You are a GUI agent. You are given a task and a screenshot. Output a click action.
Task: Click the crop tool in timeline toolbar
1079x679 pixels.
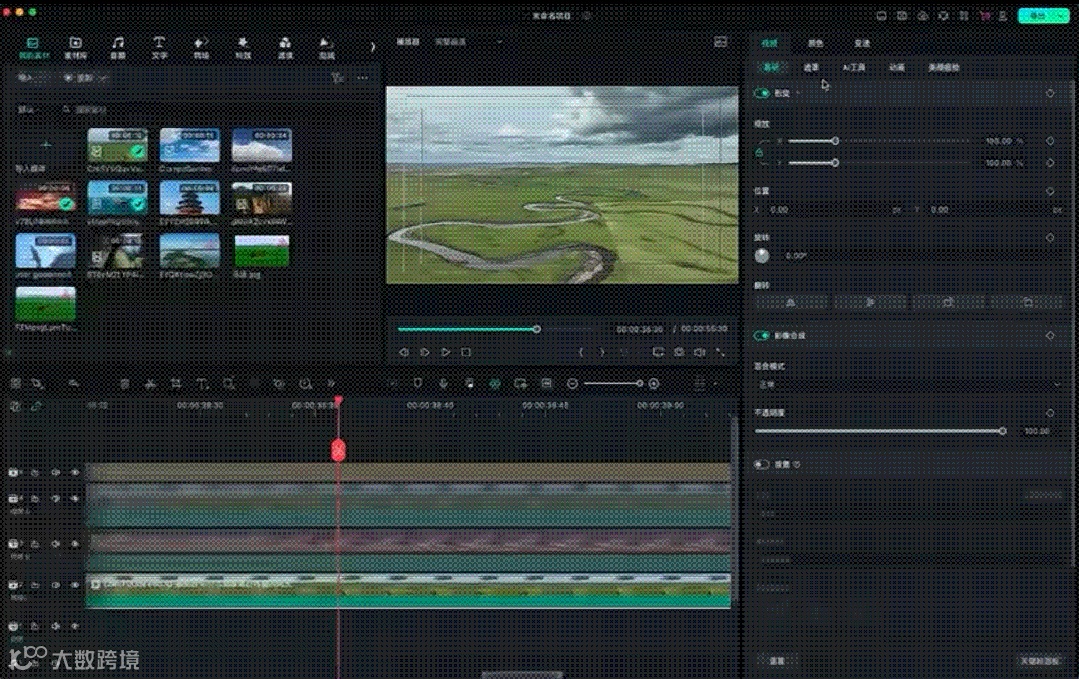(x=176, y=384)
